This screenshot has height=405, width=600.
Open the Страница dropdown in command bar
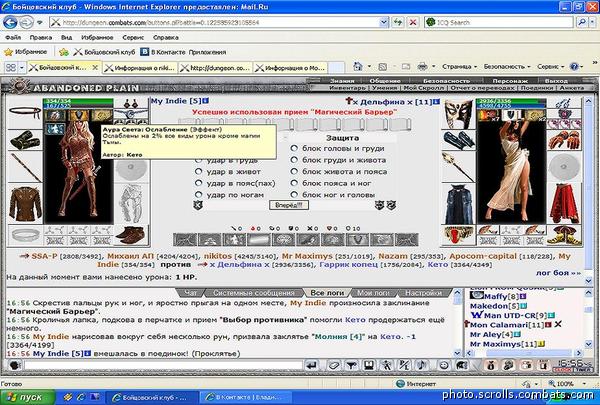[459, 67]
